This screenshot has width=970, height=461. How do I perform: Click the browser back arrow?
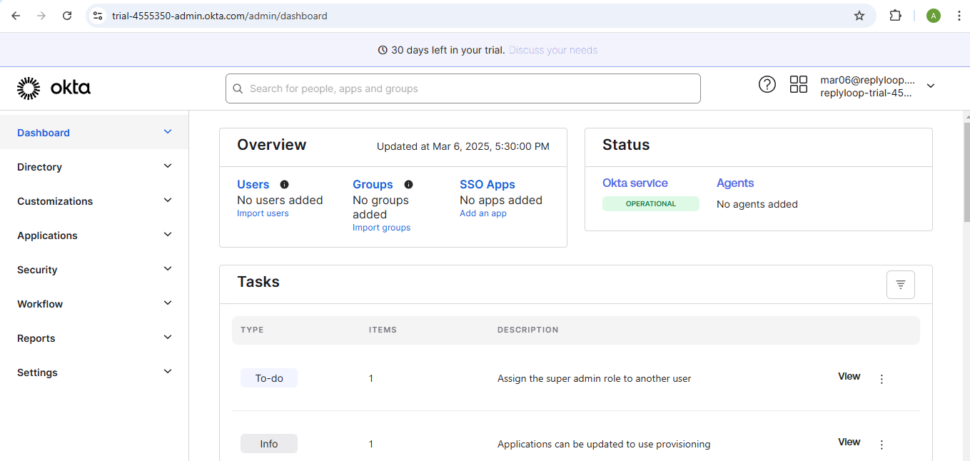pos(15,16)
